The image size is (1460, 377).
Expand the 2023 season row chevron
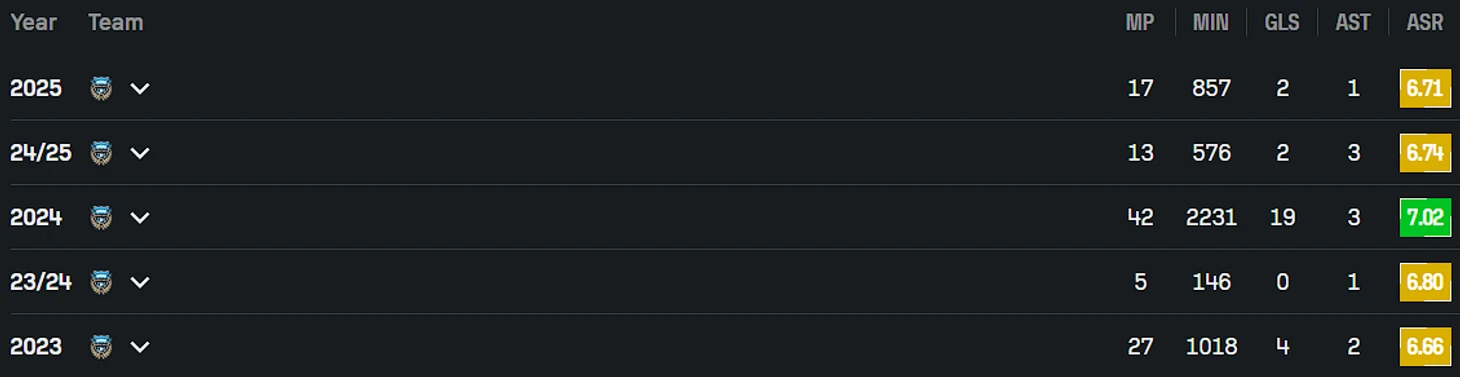pyautogui.click(x=140, y=346)
